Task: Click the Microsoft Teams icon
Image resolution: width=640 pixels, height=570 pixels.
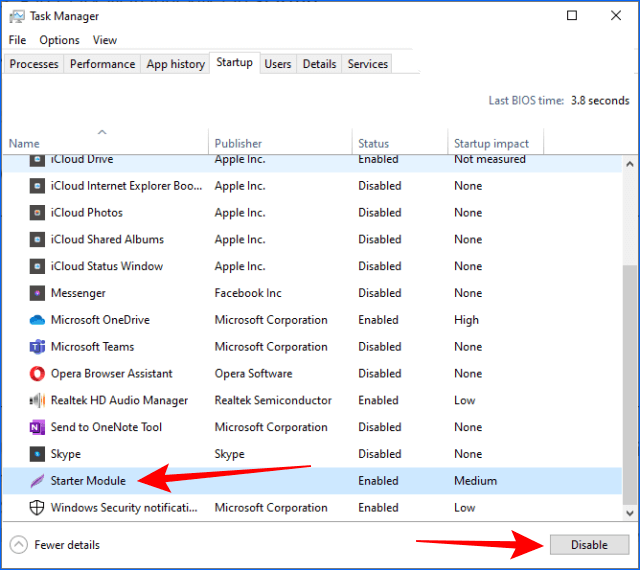Action: 37,347
